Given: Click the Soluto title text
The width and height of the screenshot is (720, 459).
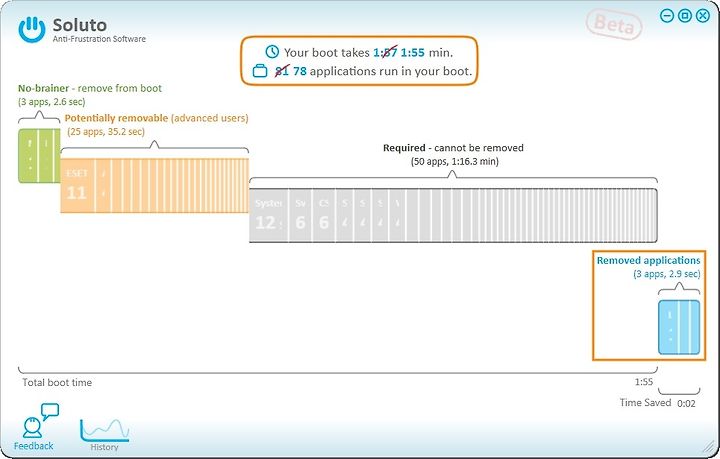Looking at the screenshot, I should pos(80,25).
